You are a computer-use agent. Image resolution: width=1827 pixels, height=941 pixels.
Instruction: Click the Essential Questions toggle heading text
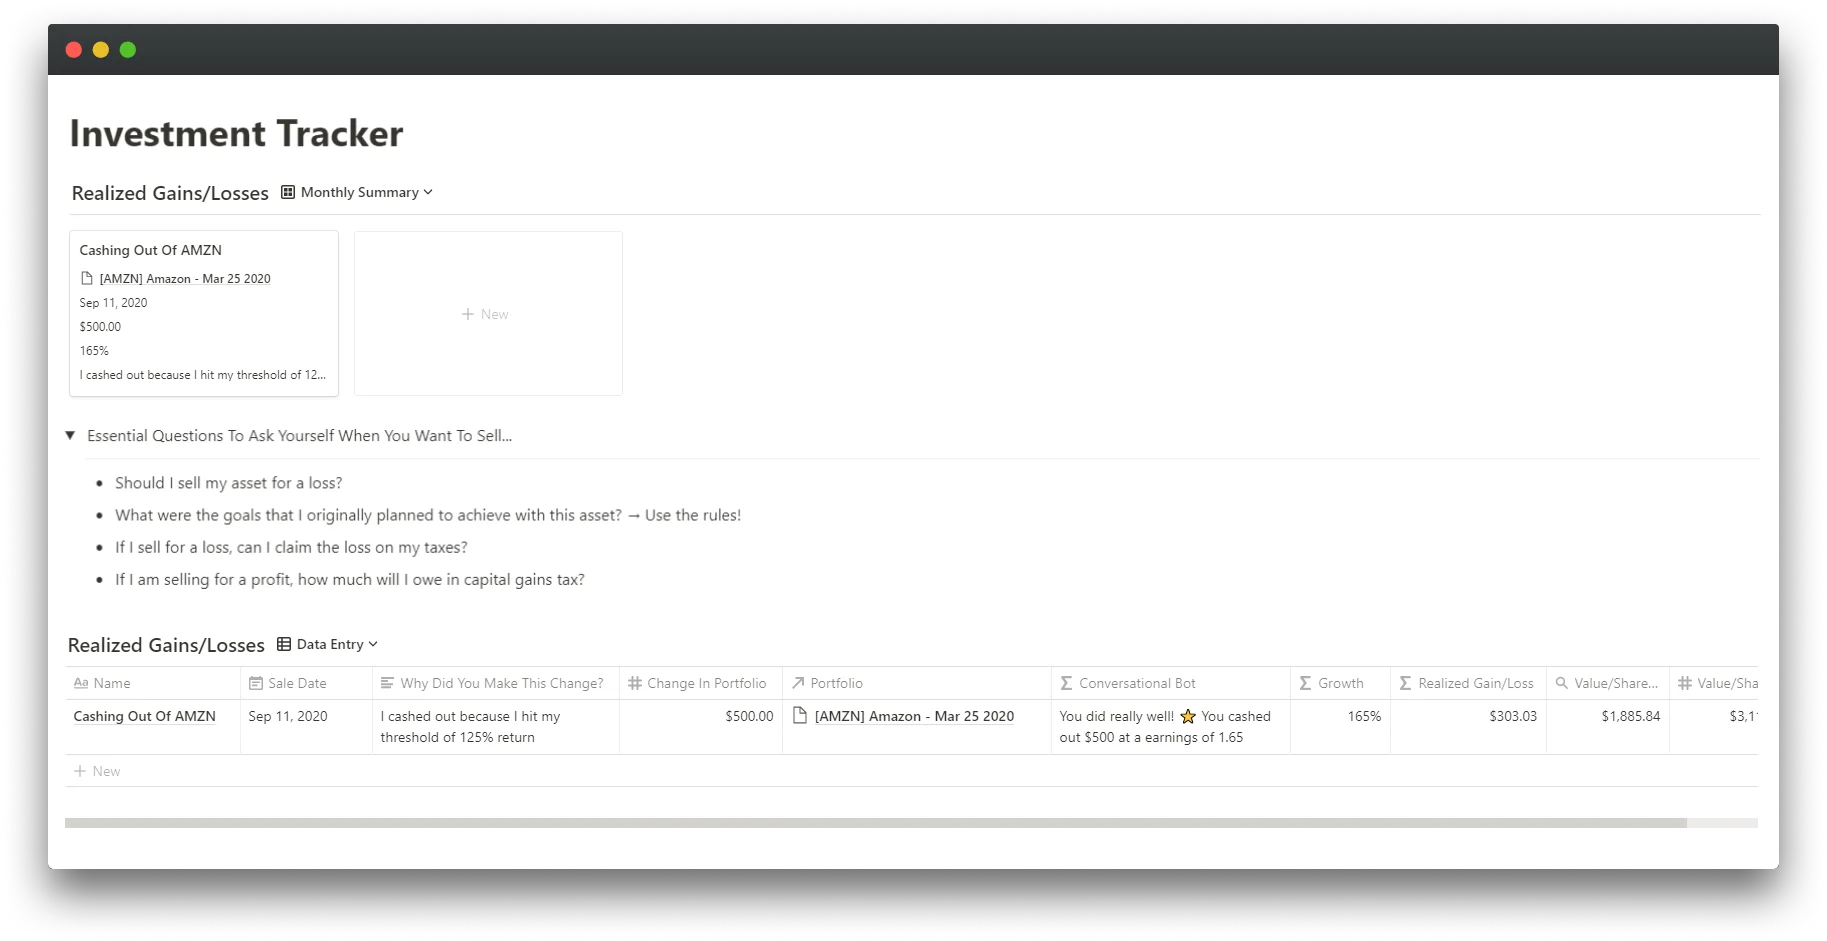(299, 435)
